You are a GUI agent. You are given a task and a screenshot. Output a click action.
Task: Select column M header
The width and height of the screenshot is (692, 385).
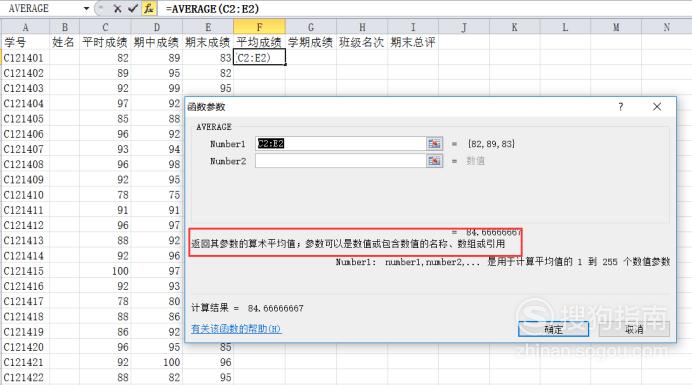(616, 27)
